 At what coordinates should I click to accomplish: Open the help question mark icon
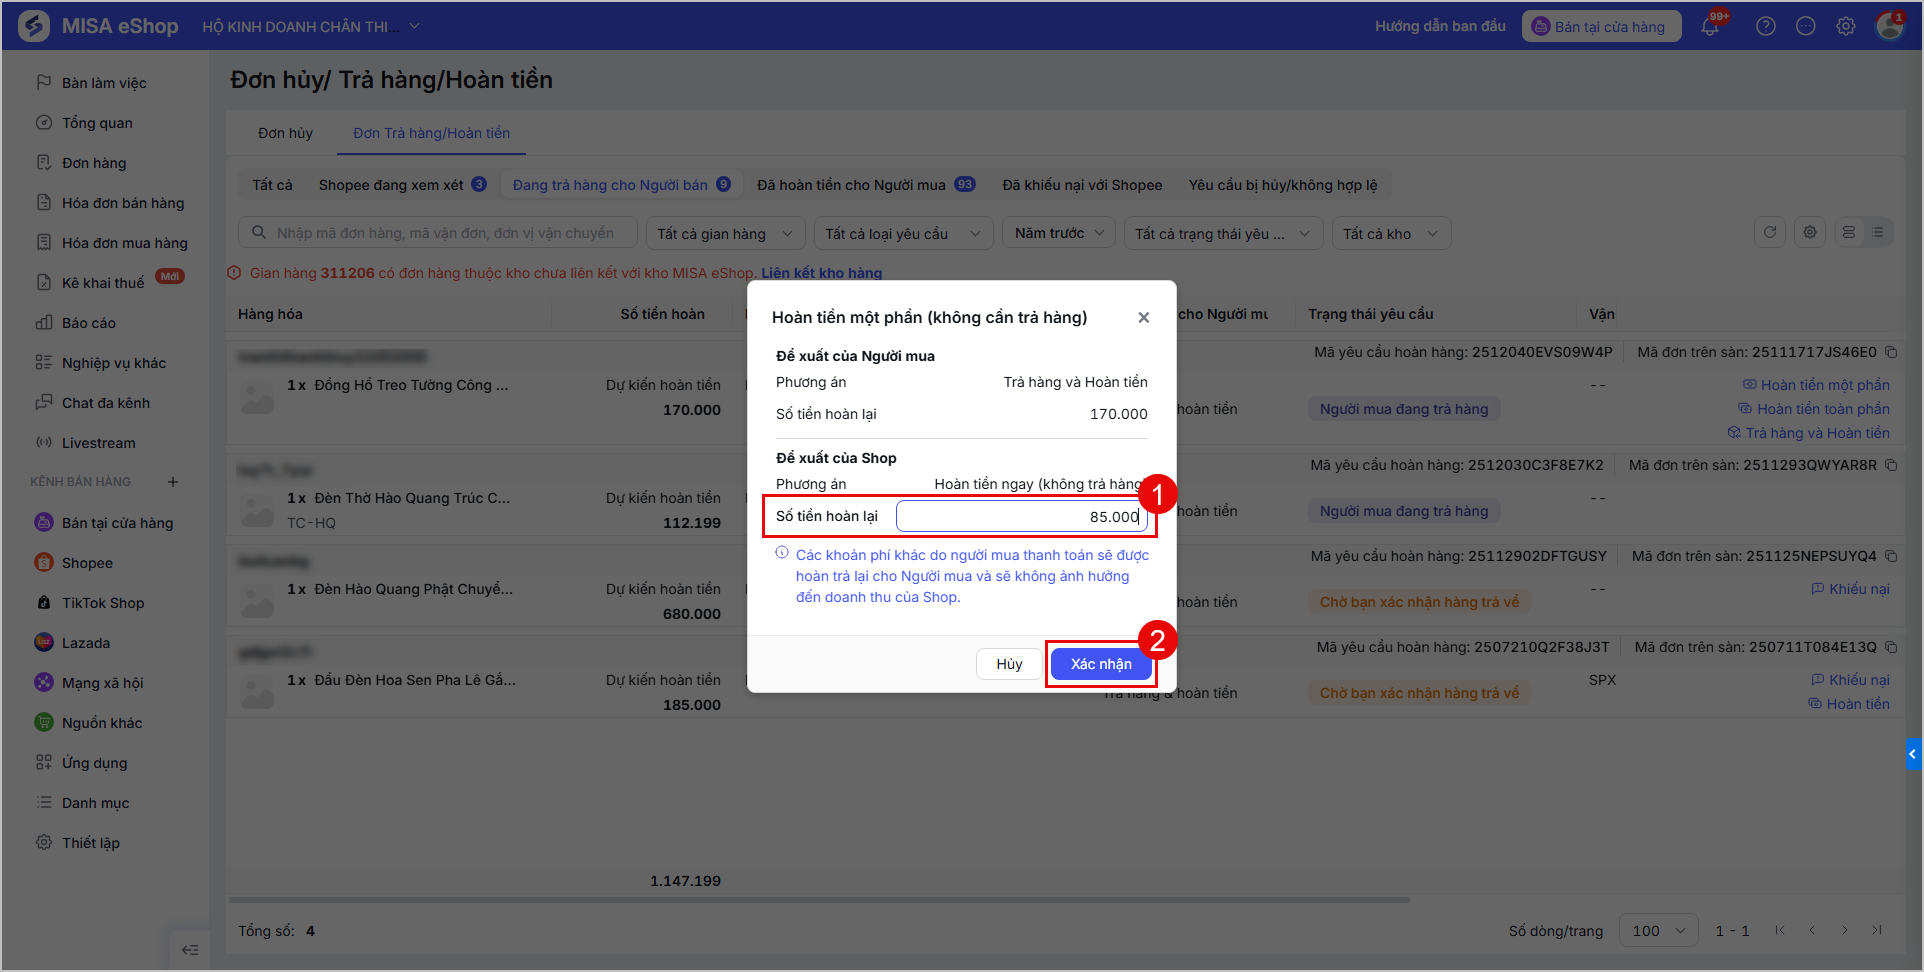pyautogui.click(x=1766, y=26)
